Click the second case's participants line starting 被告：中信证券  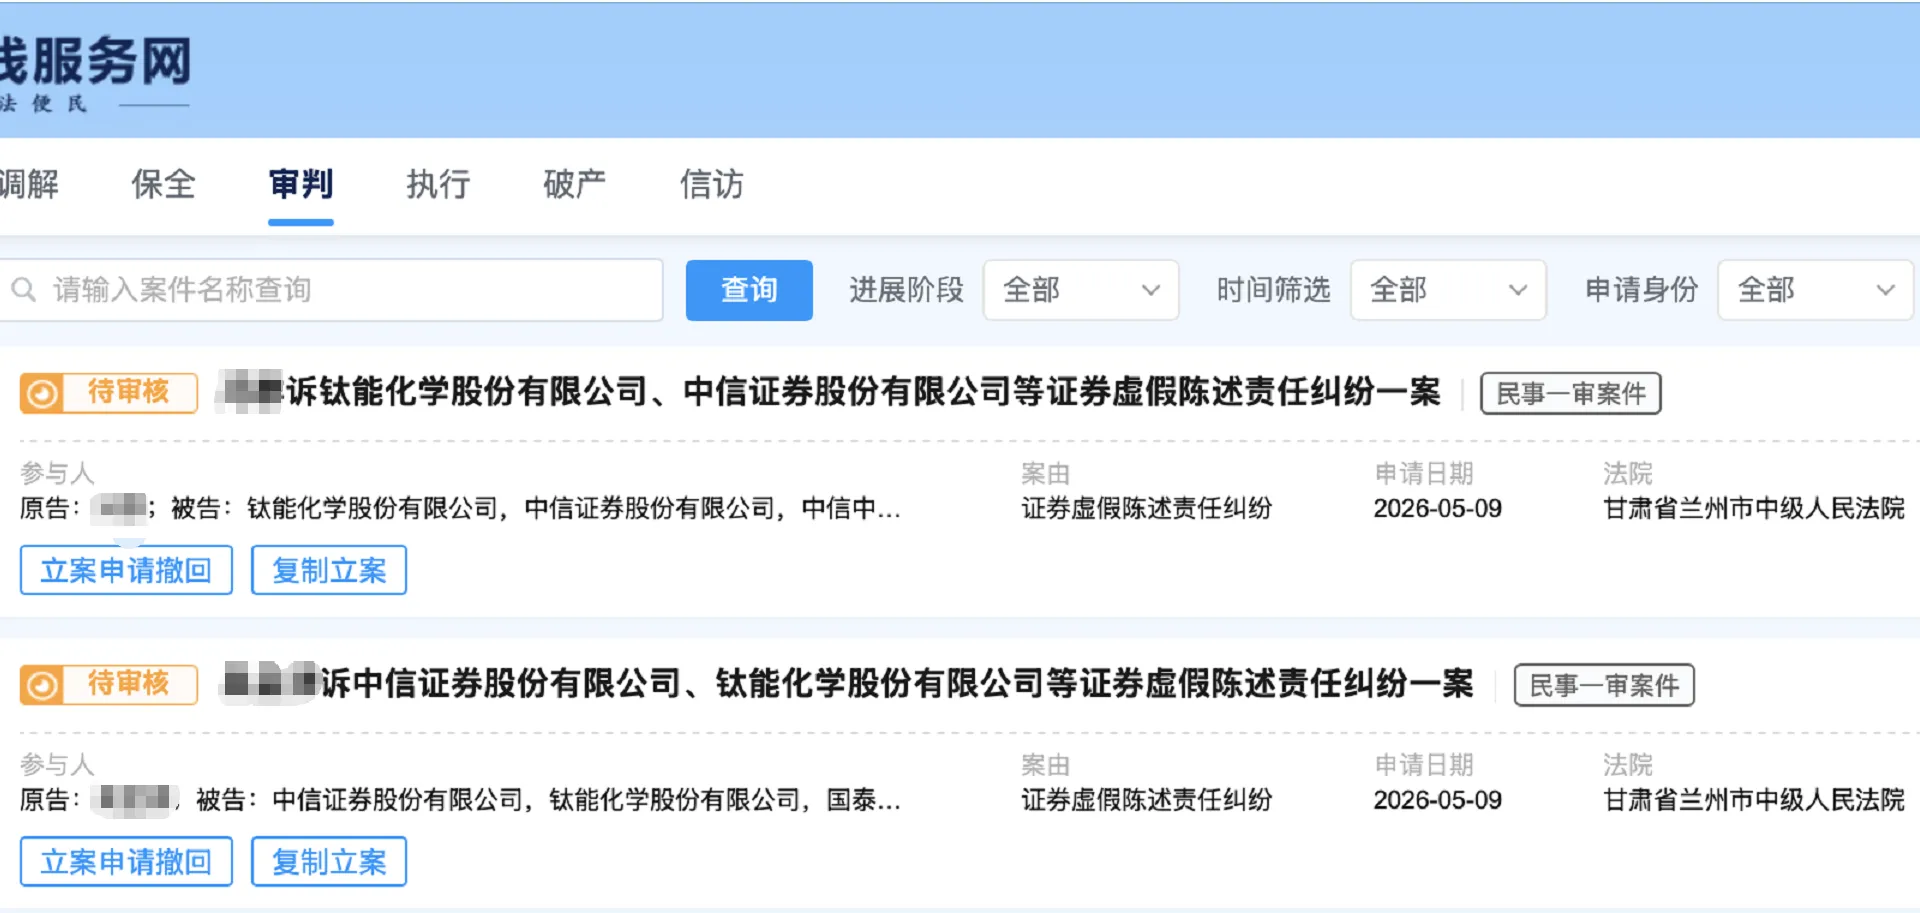point(548,800)
